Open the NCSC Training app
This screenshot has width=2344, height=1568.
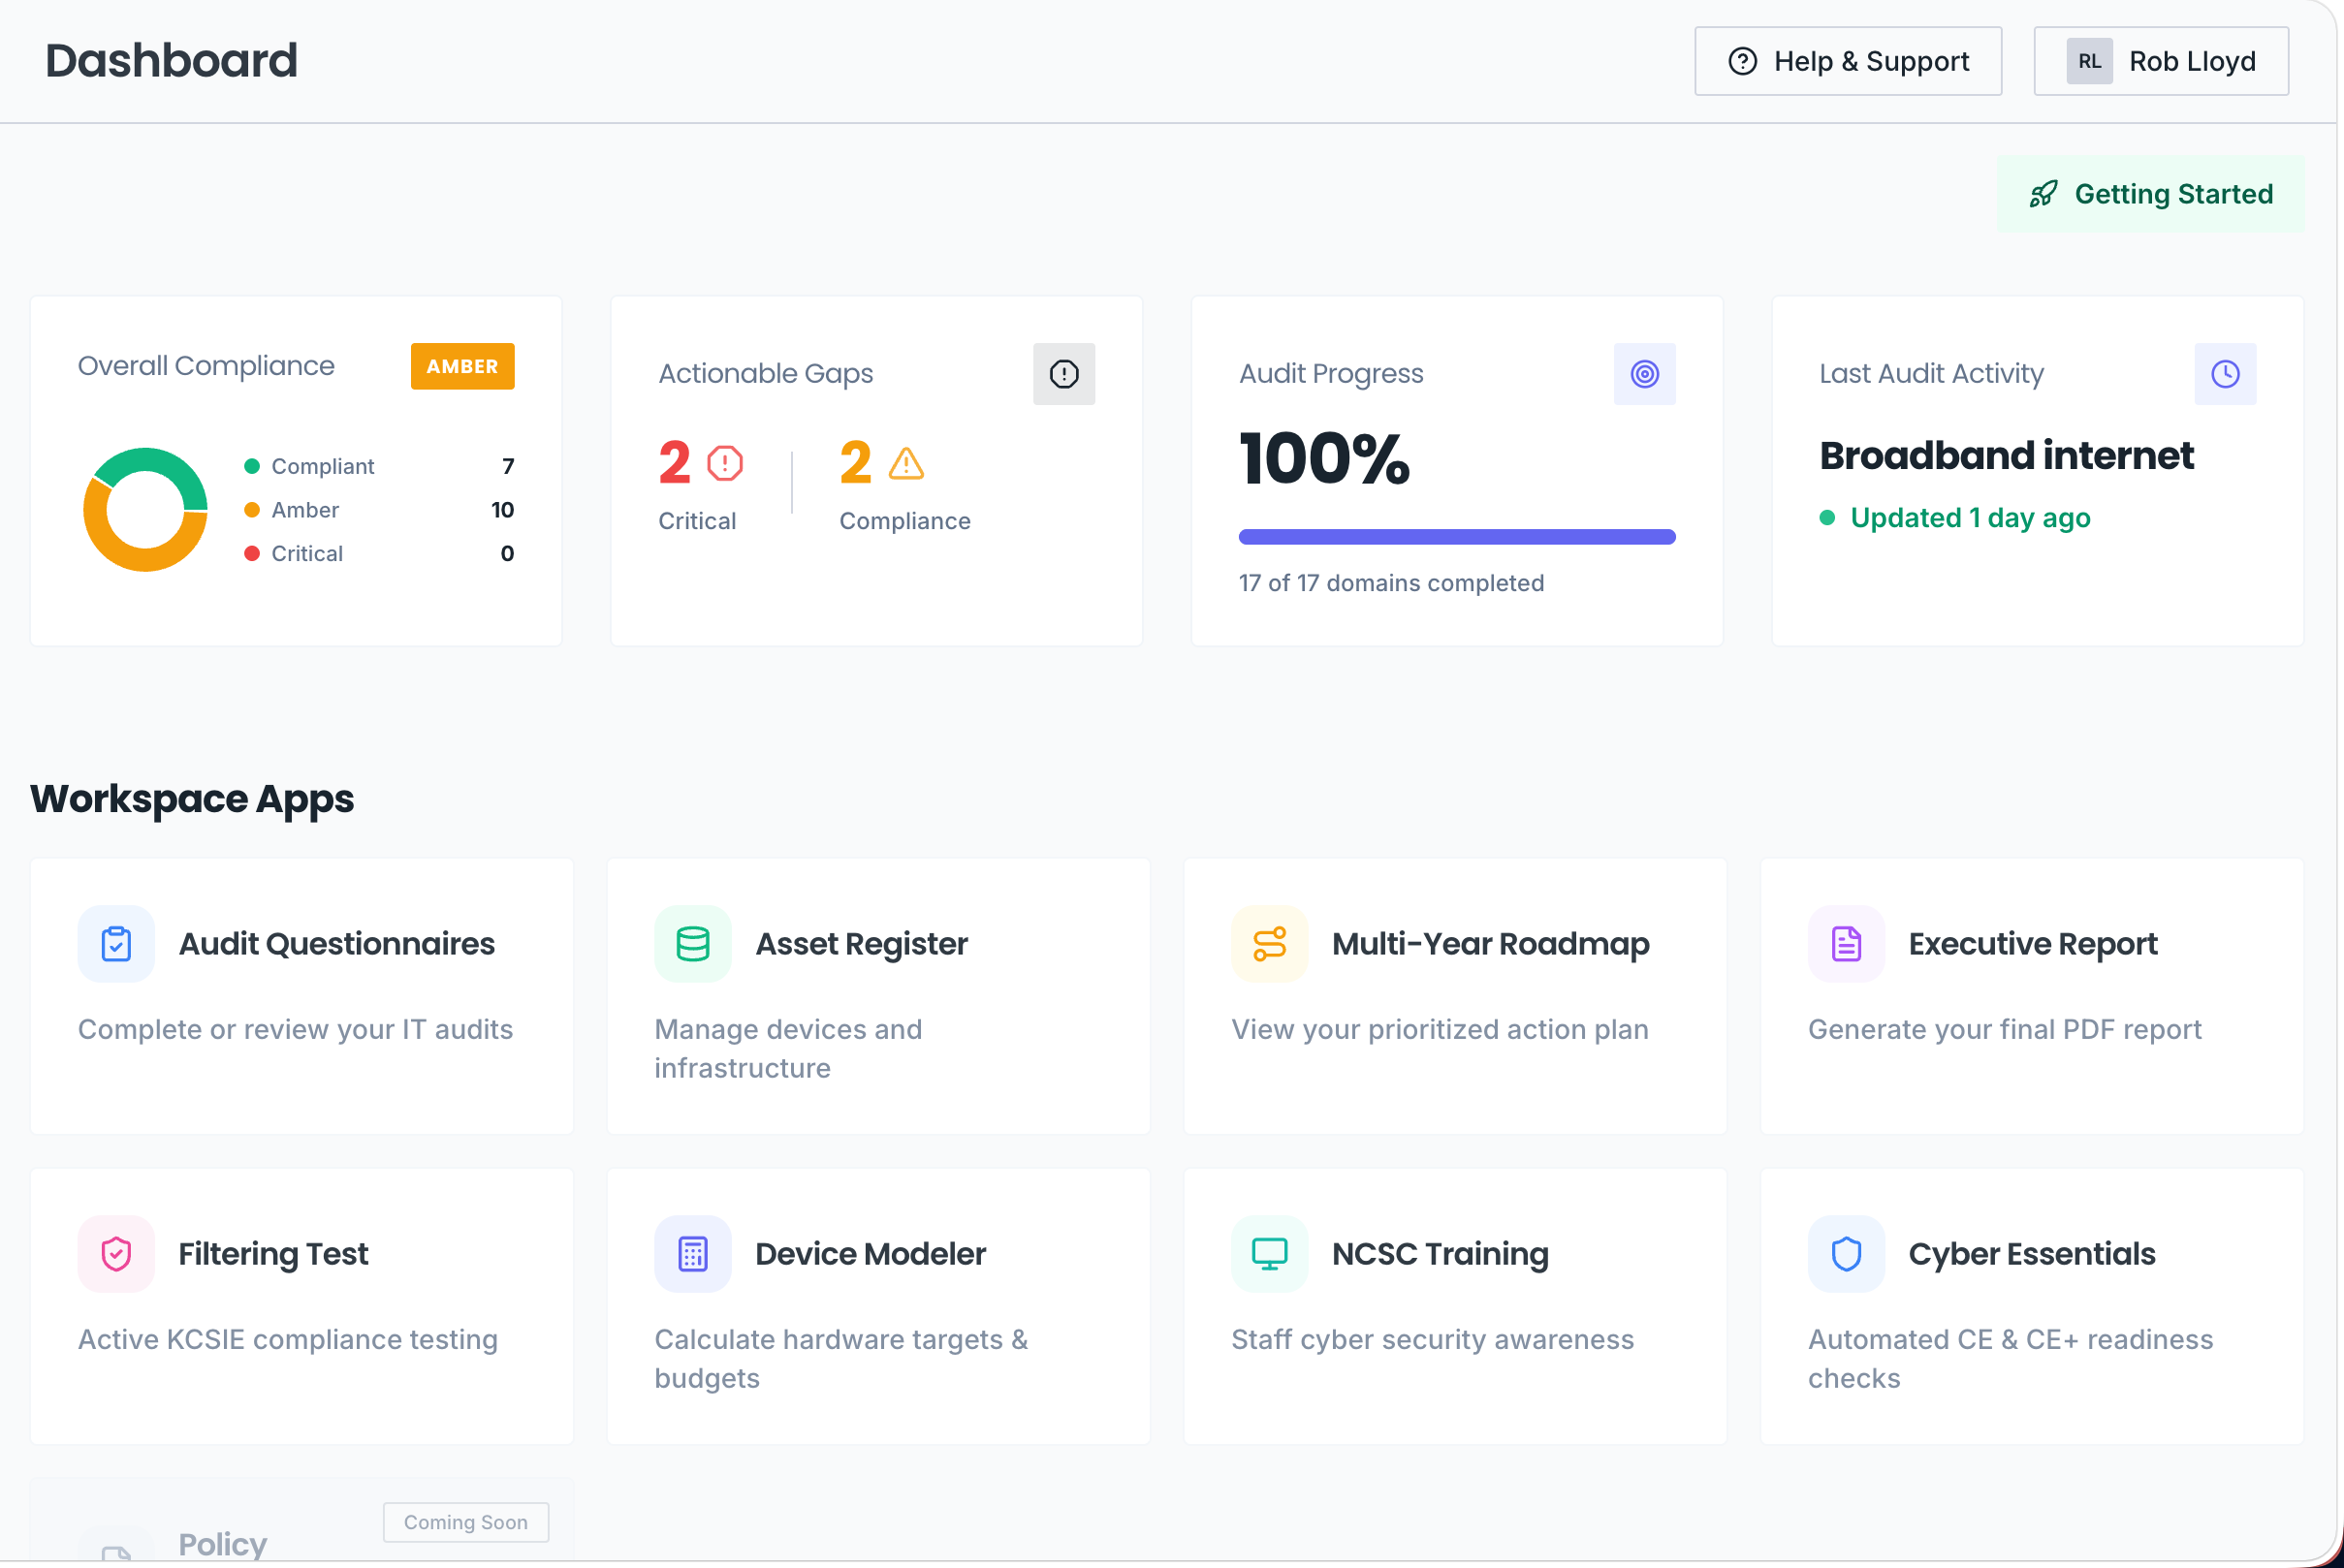pos(1455,1306)
